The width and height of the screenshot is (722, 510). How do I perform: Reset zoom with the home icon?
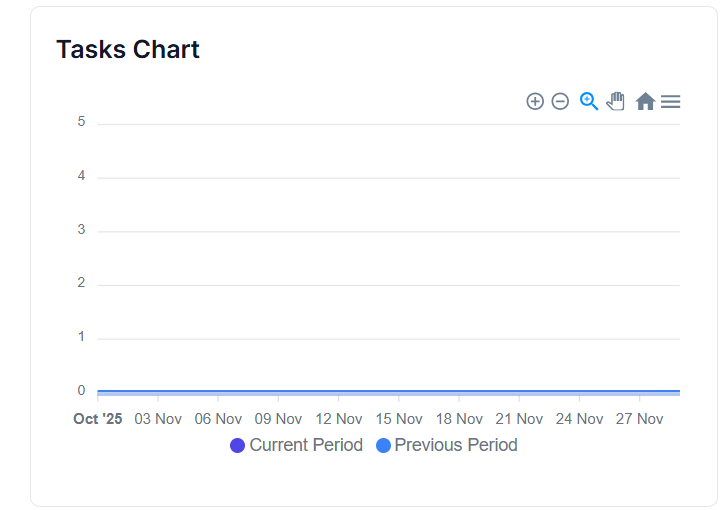tap(645, 101)
